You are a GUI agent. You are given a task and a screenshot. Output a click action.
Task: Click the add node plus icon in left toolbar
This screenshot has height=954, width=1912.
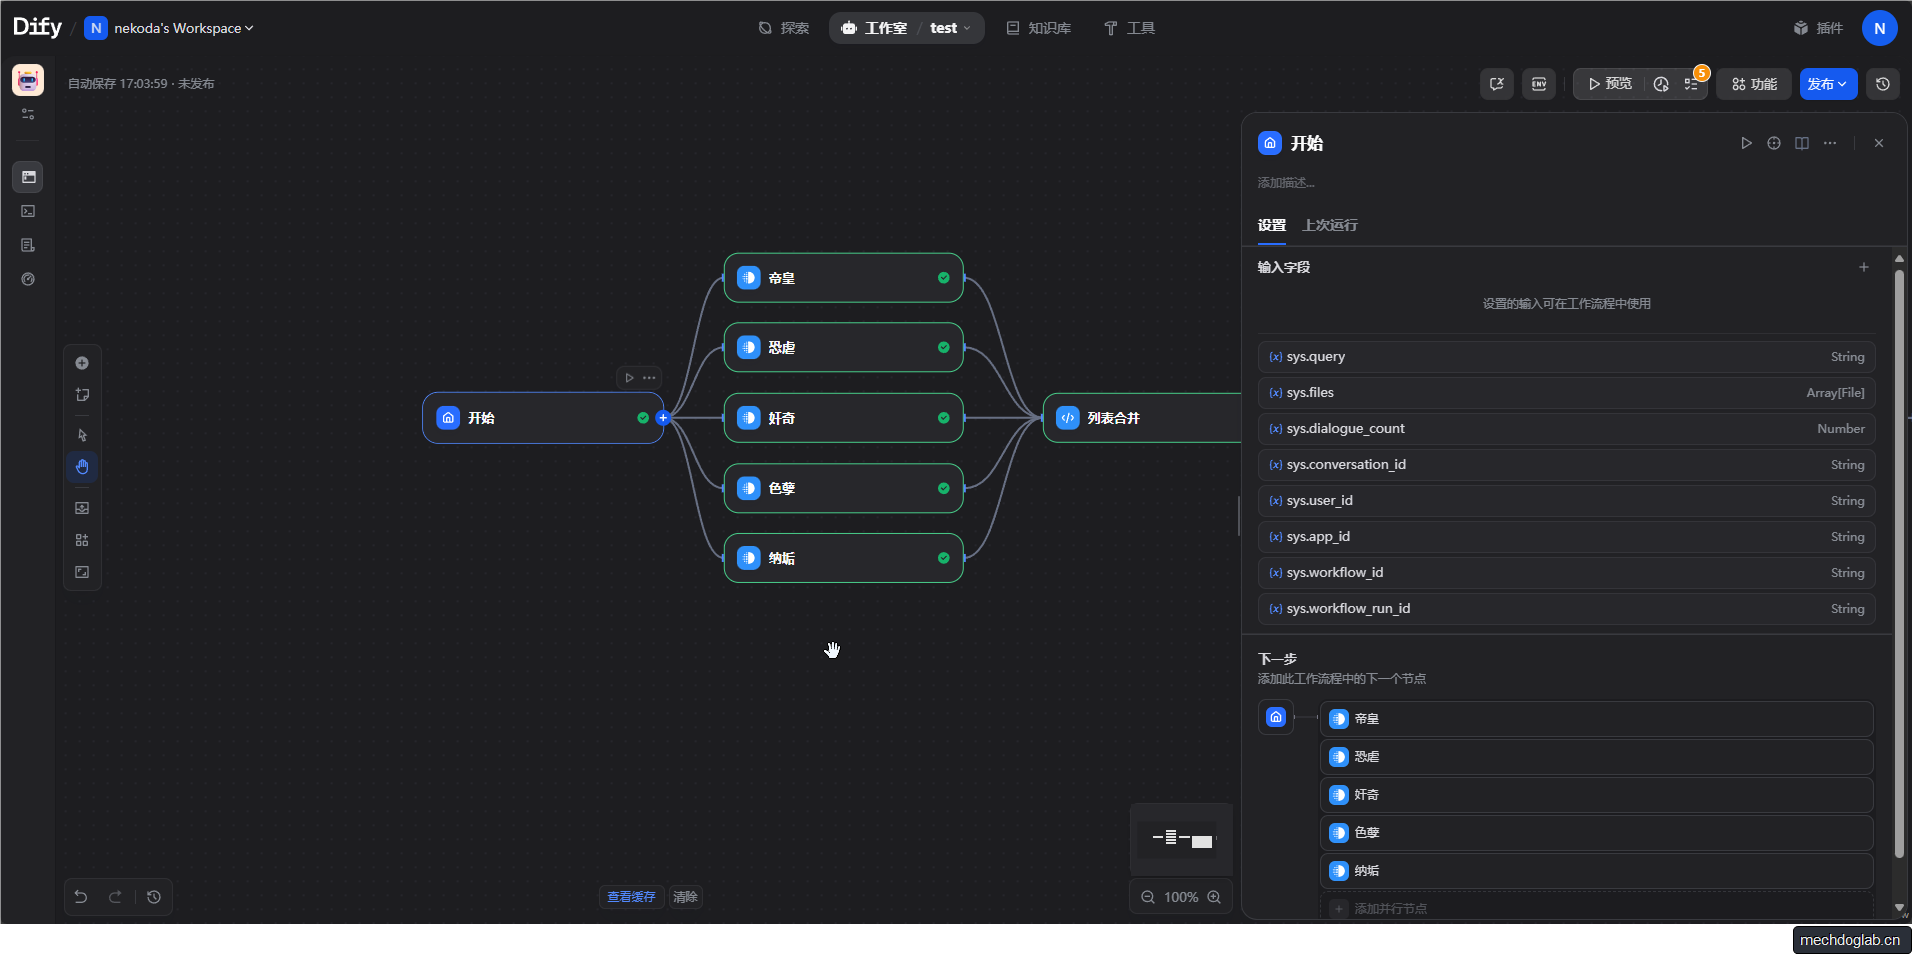click(x=82, y=363)
